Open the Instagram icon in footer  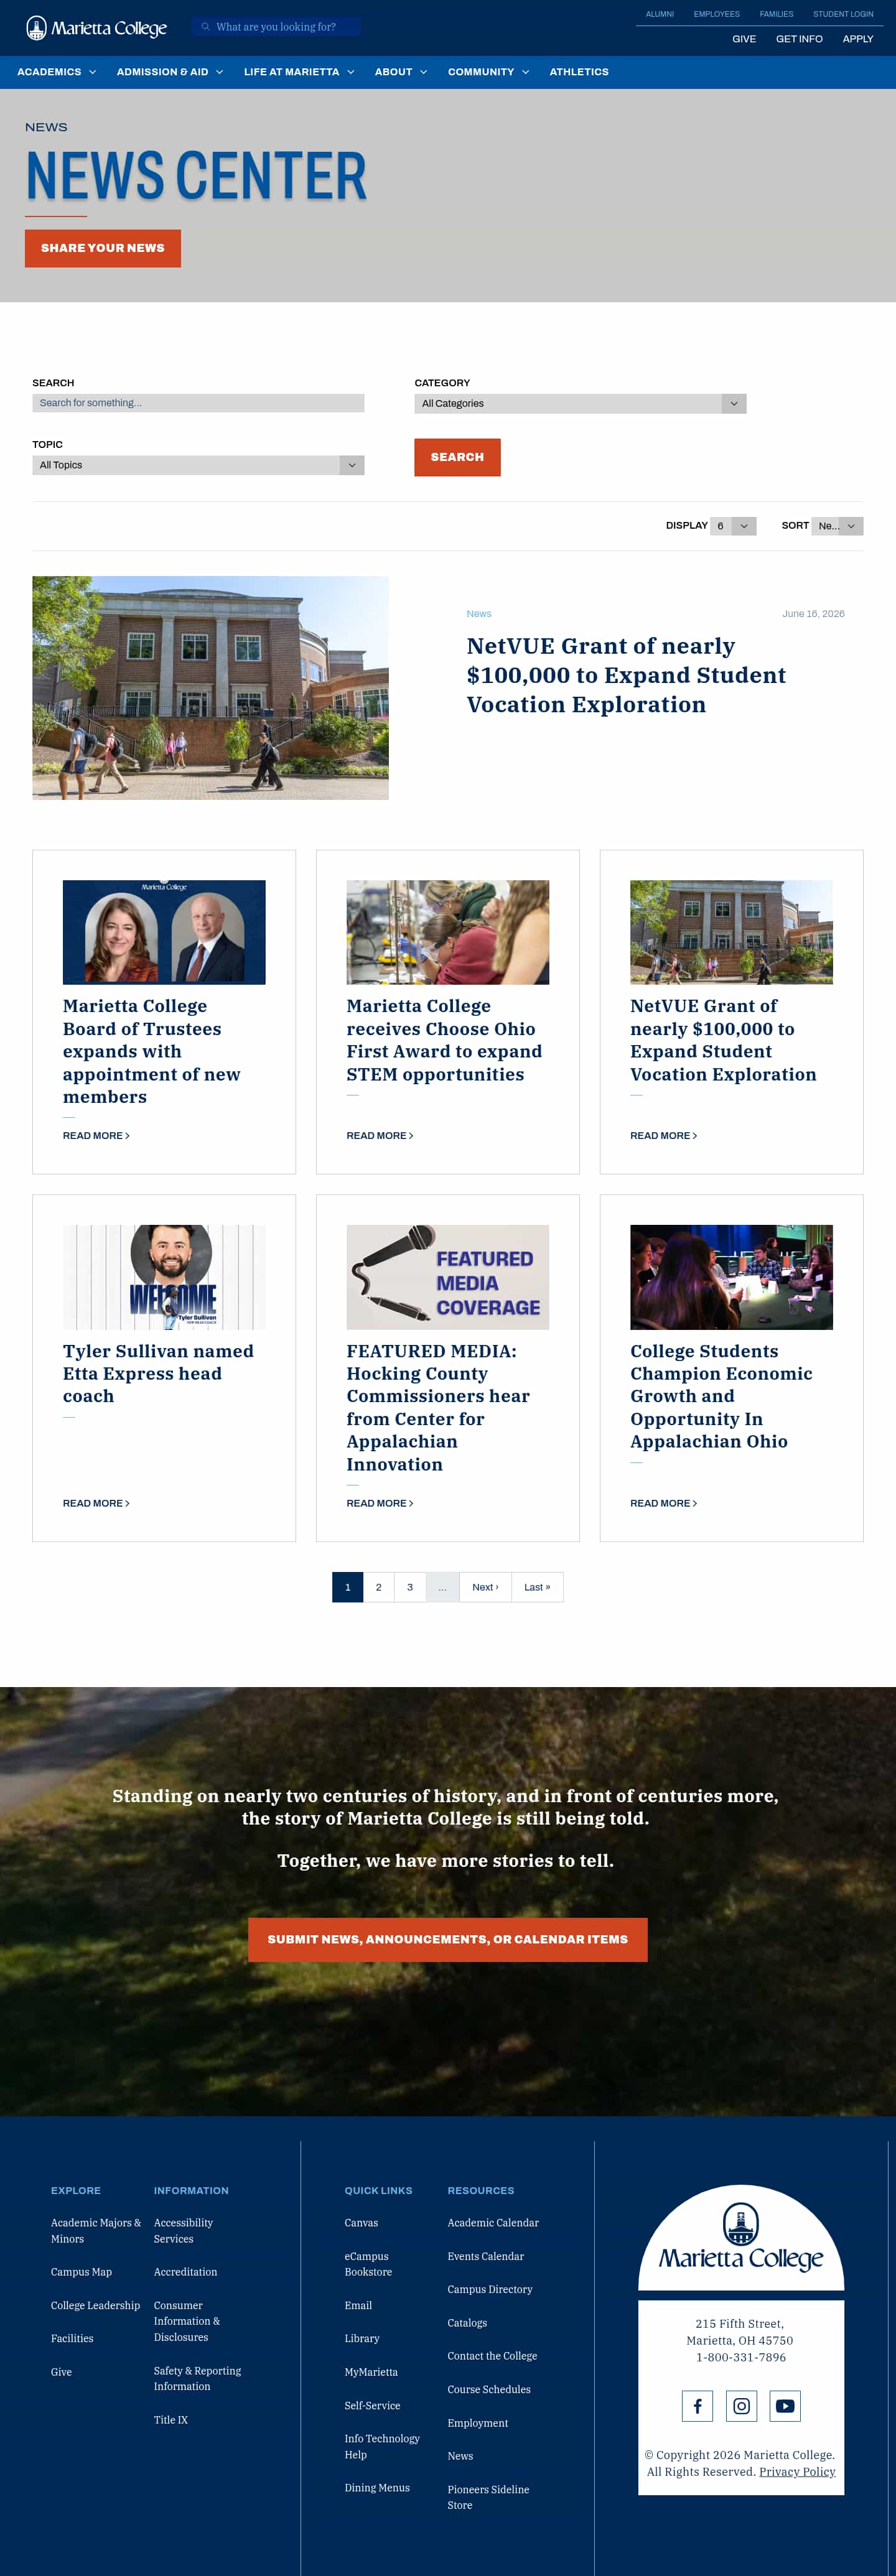coord(741,2405)
